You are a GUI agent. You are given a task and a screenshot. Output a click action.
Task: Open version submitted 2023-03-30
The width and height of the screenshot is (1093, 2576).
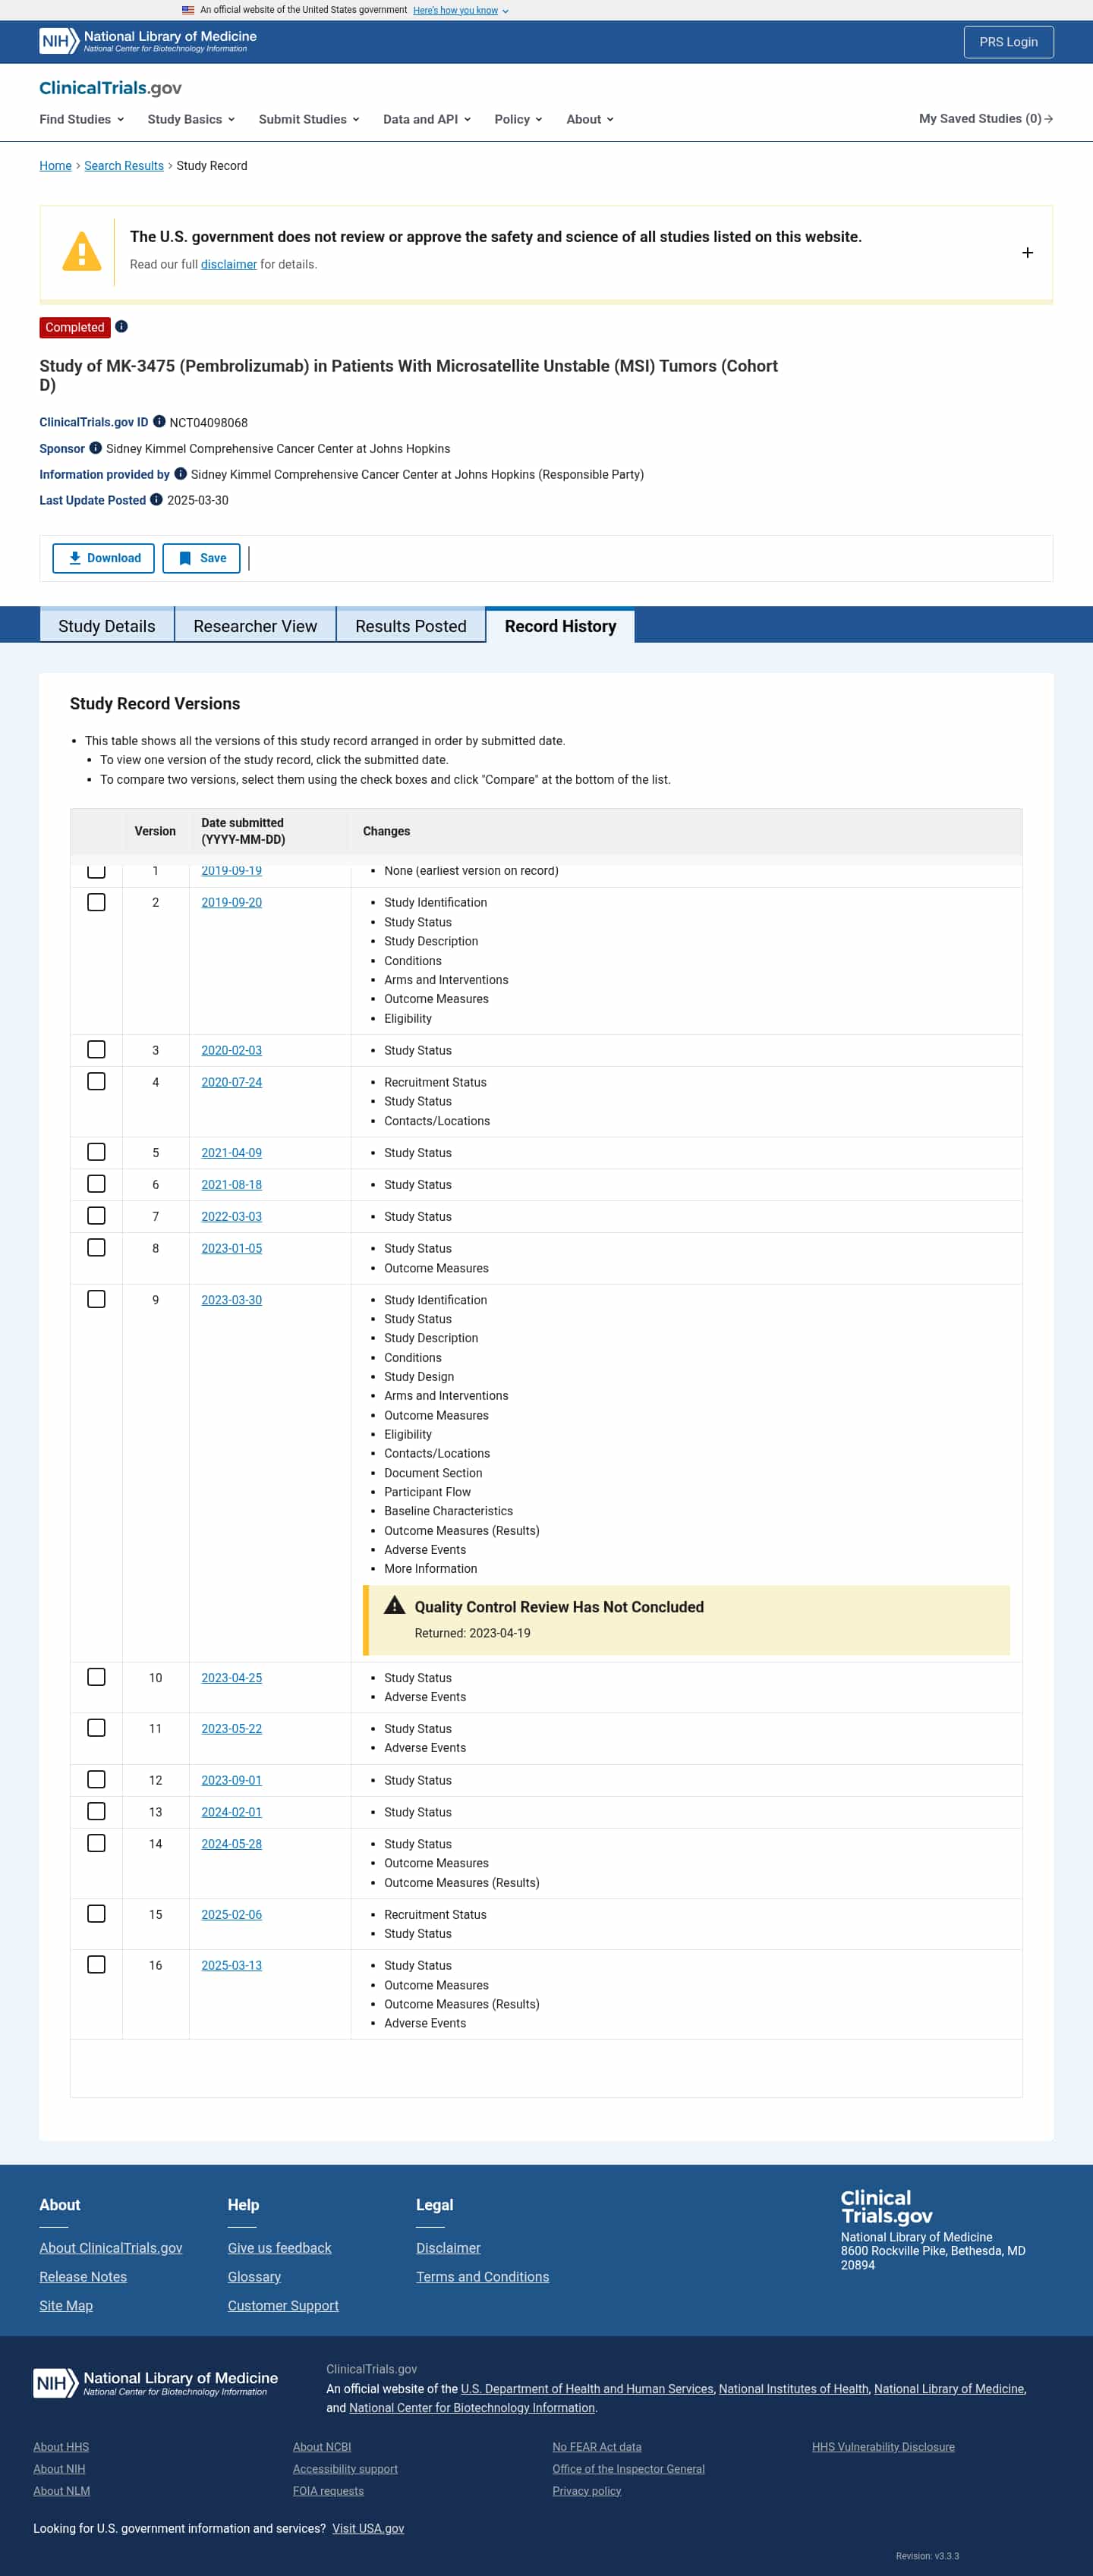pyautogui.click(x=232, y=1299)
